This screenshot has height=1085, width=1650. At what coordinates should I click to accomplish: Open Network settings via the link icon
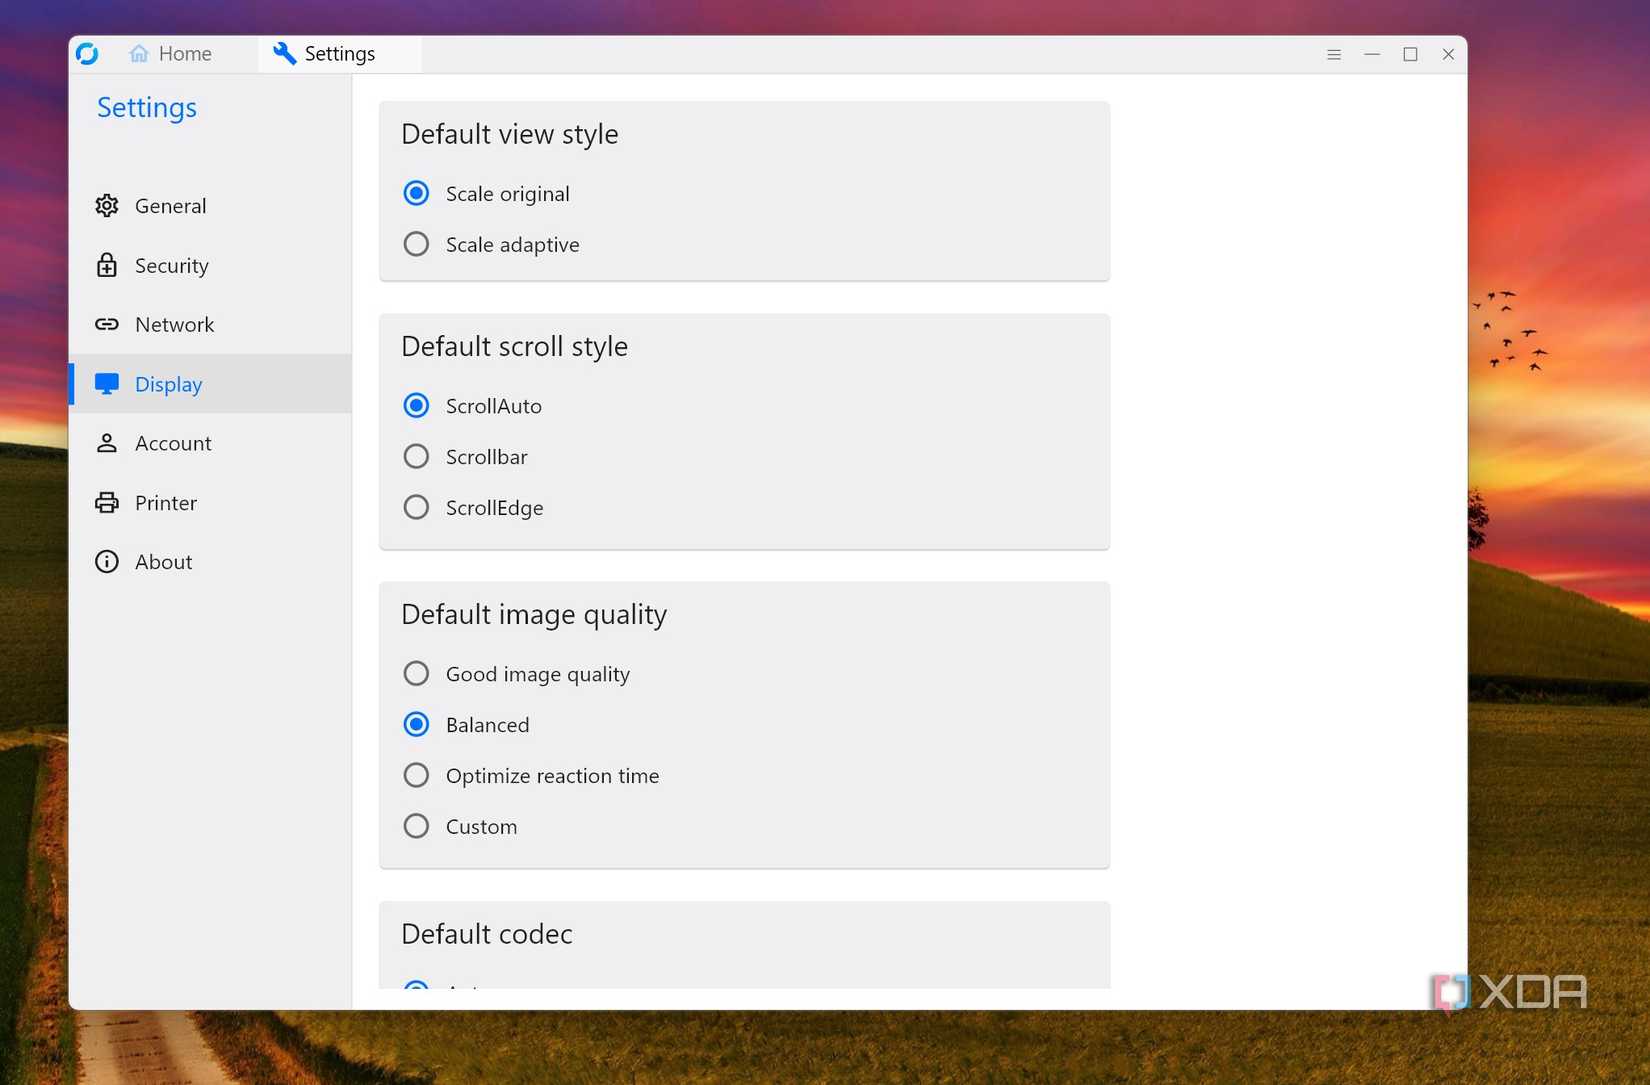tap(107, 324)
